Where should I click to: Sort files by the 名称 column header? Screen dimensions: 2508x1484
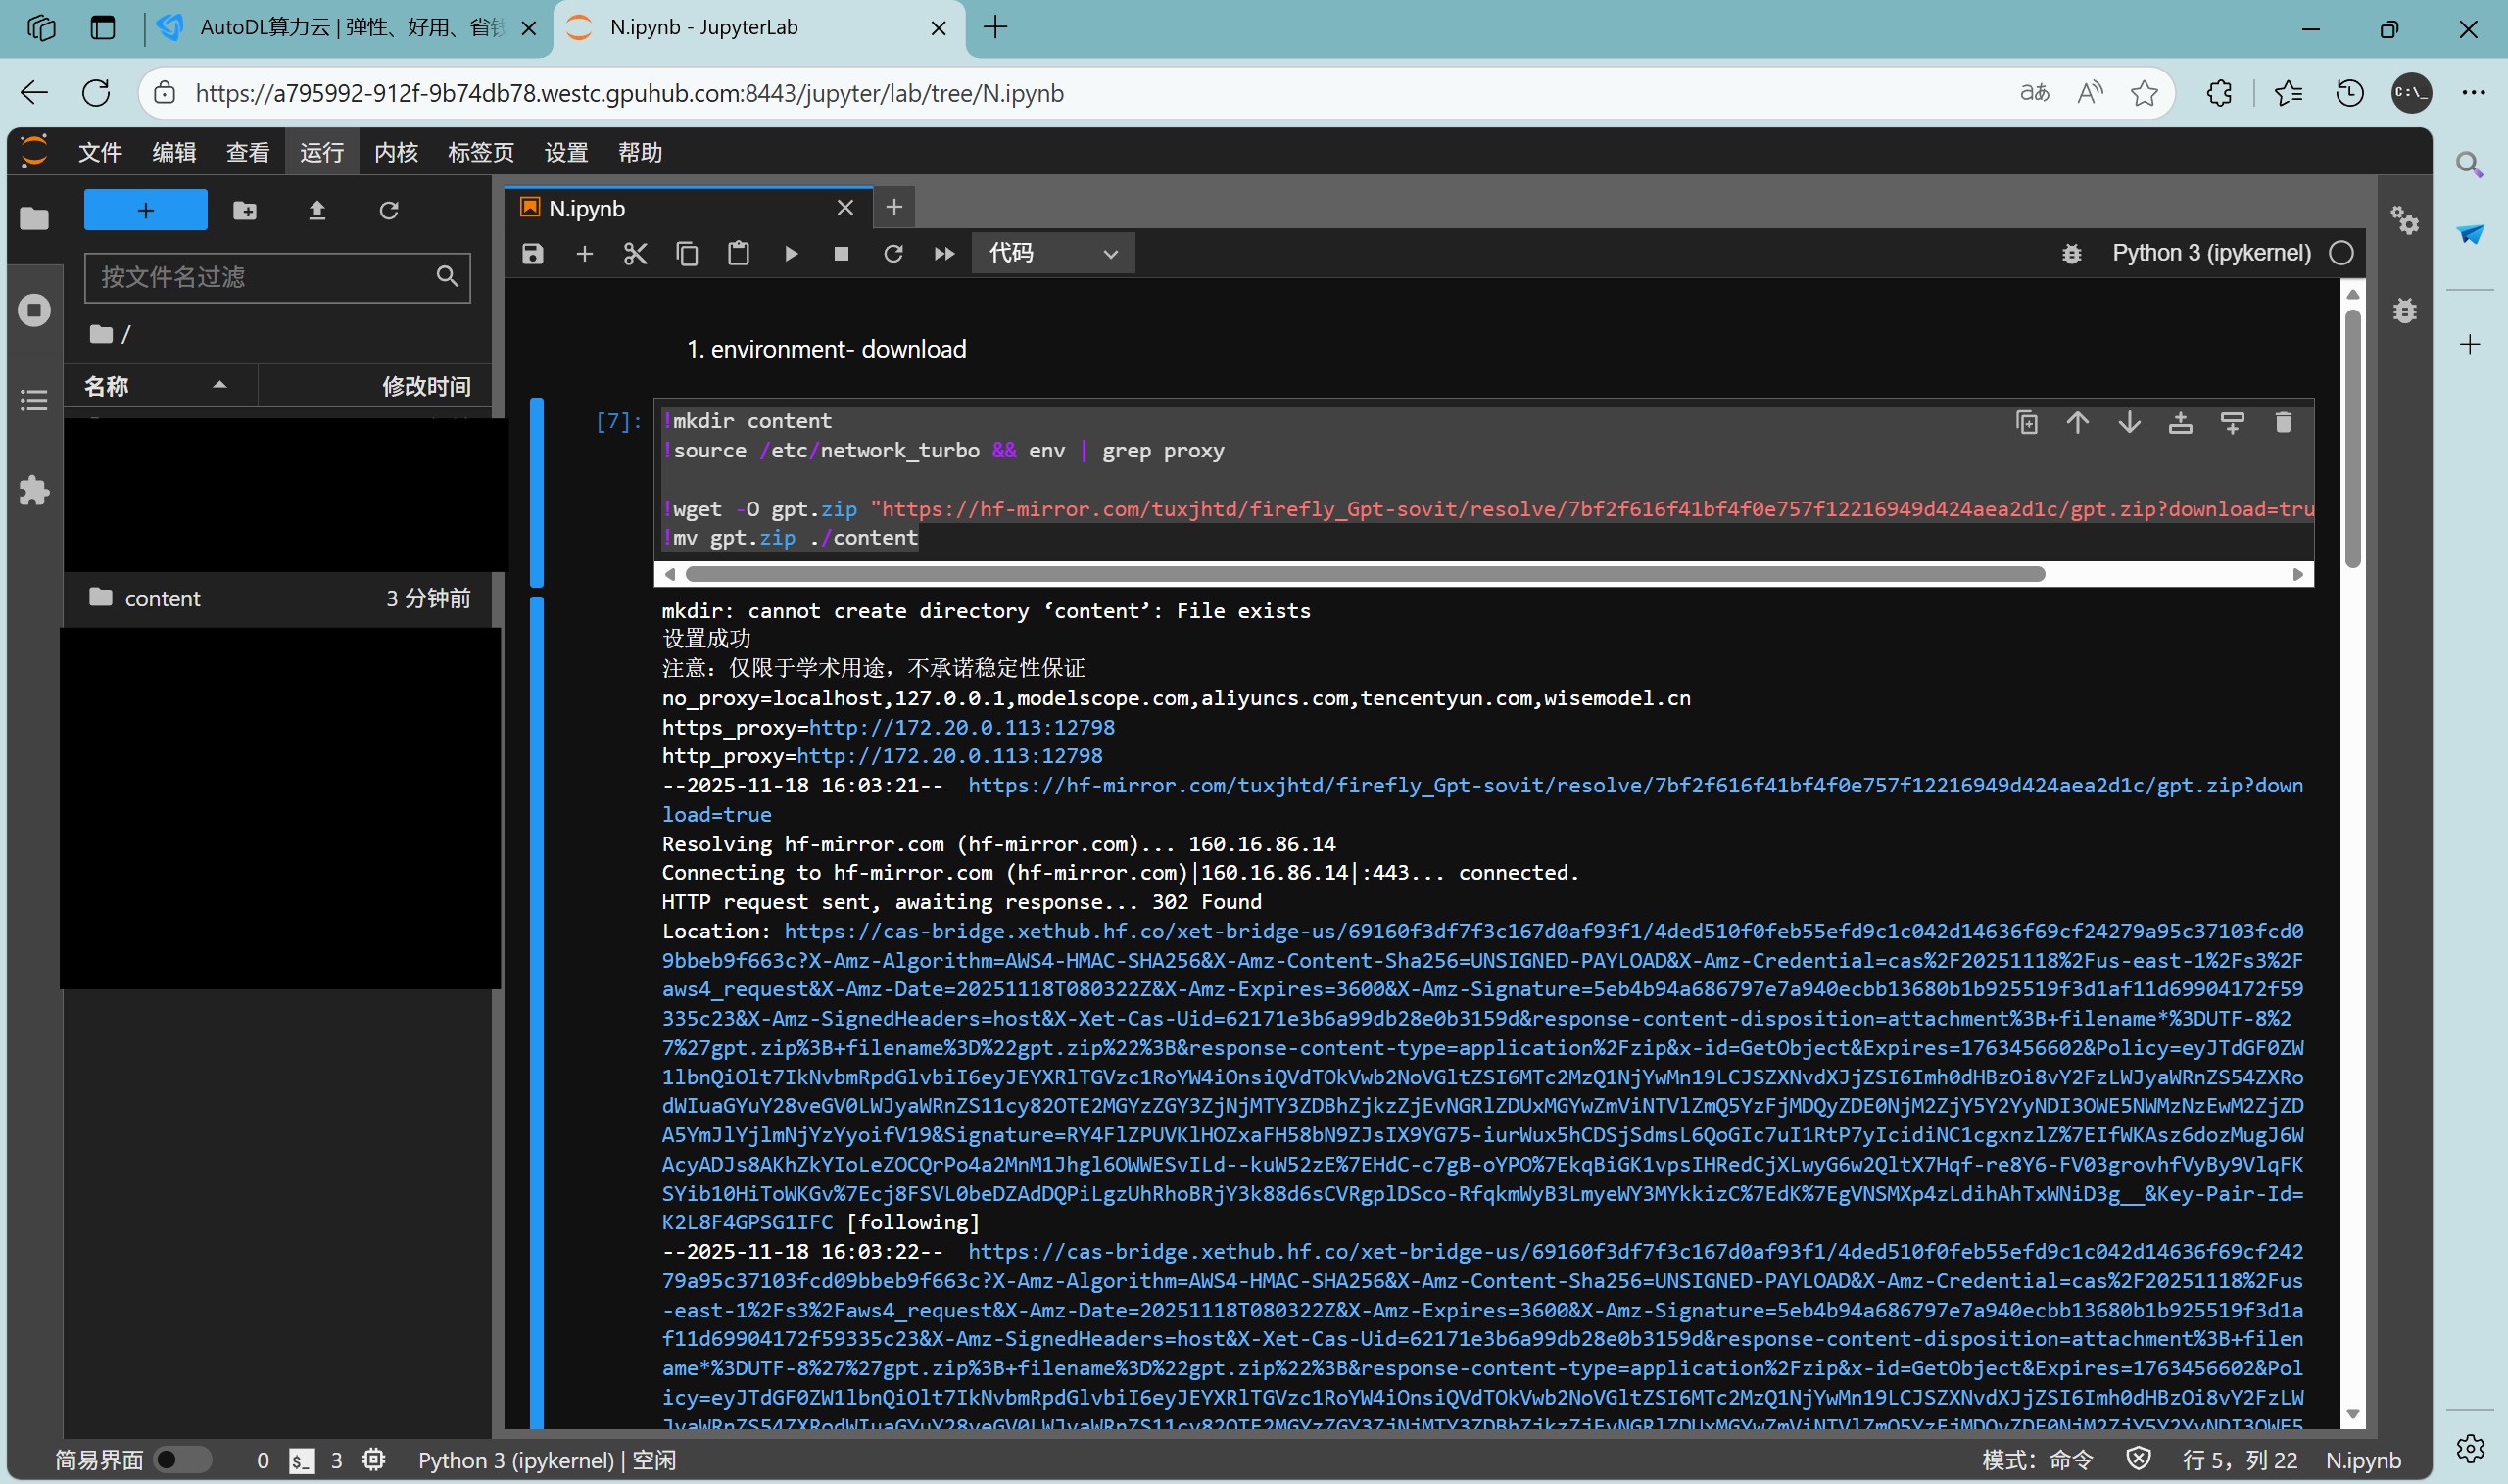coord(107,386)
